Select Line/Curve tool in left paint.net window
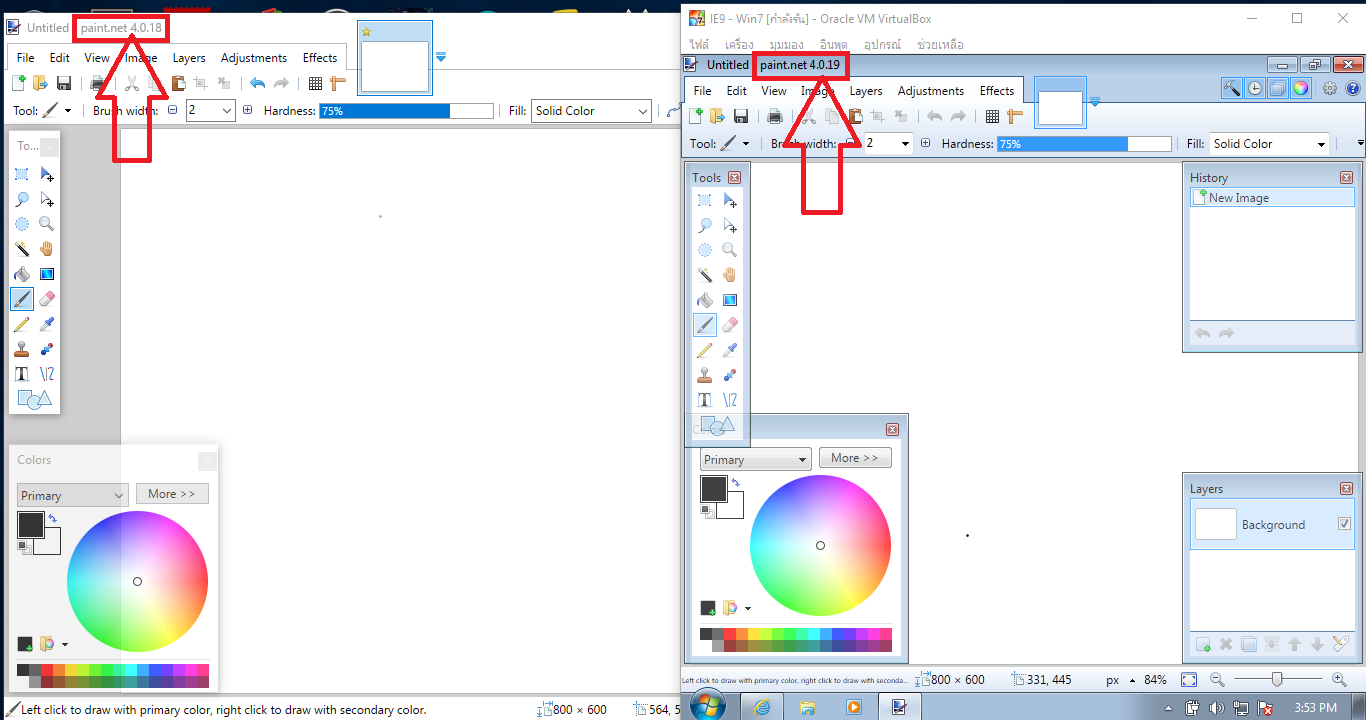 pos(46,374)
